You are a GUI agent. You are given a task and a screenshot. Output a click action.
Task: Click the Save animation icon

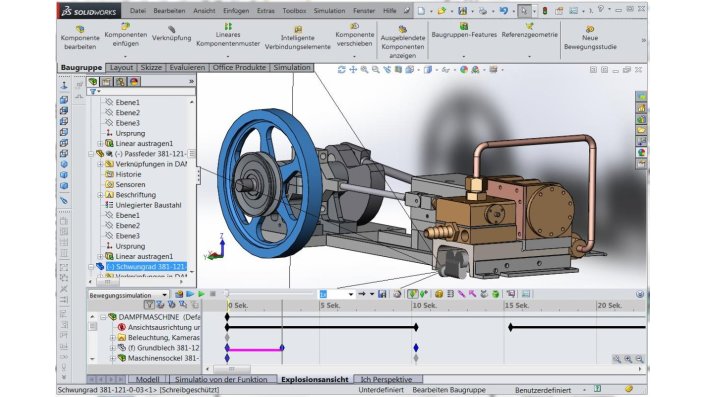(382, 294)
